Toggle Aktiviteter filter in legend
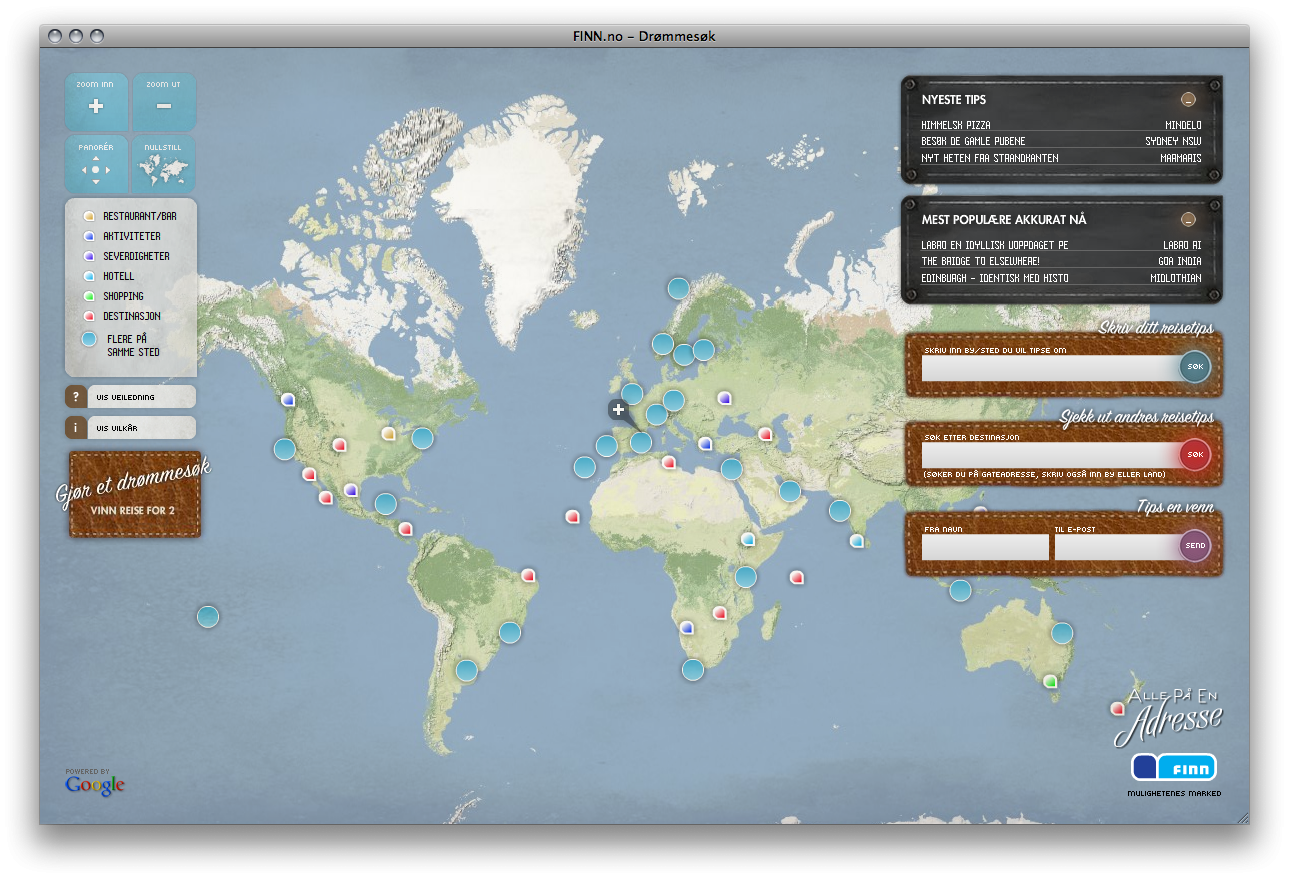The height and width of the screenshot is (879, 1289). (121, 236)
